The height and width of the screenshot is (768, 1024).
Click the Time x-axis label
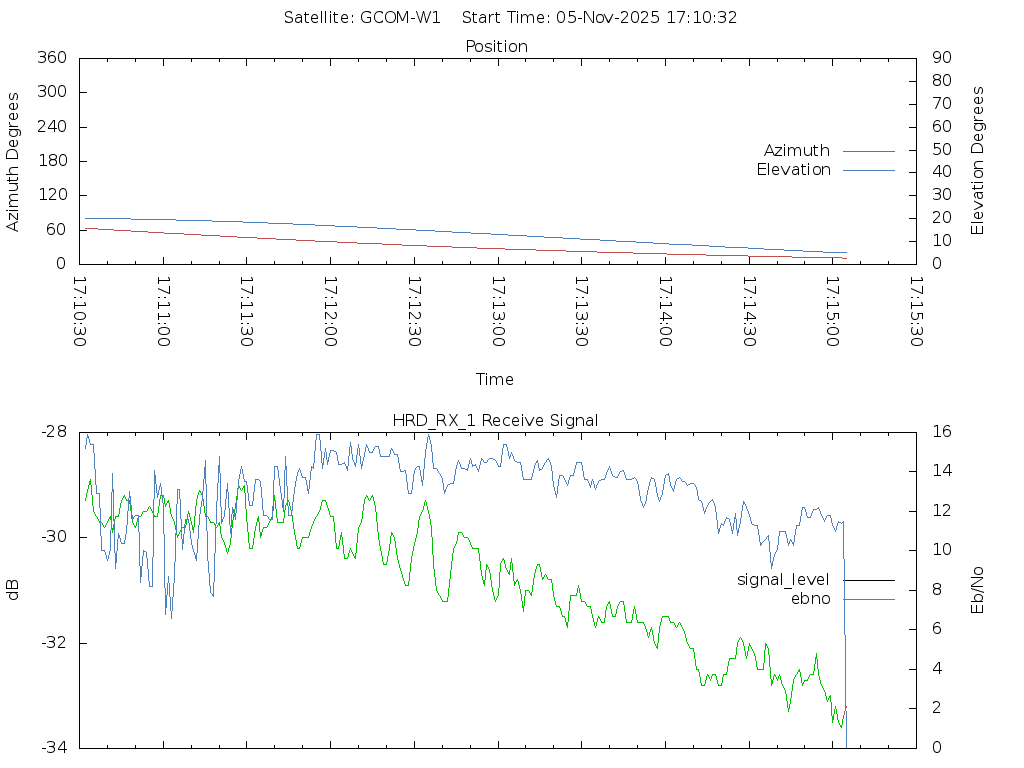tap(495, 379)
